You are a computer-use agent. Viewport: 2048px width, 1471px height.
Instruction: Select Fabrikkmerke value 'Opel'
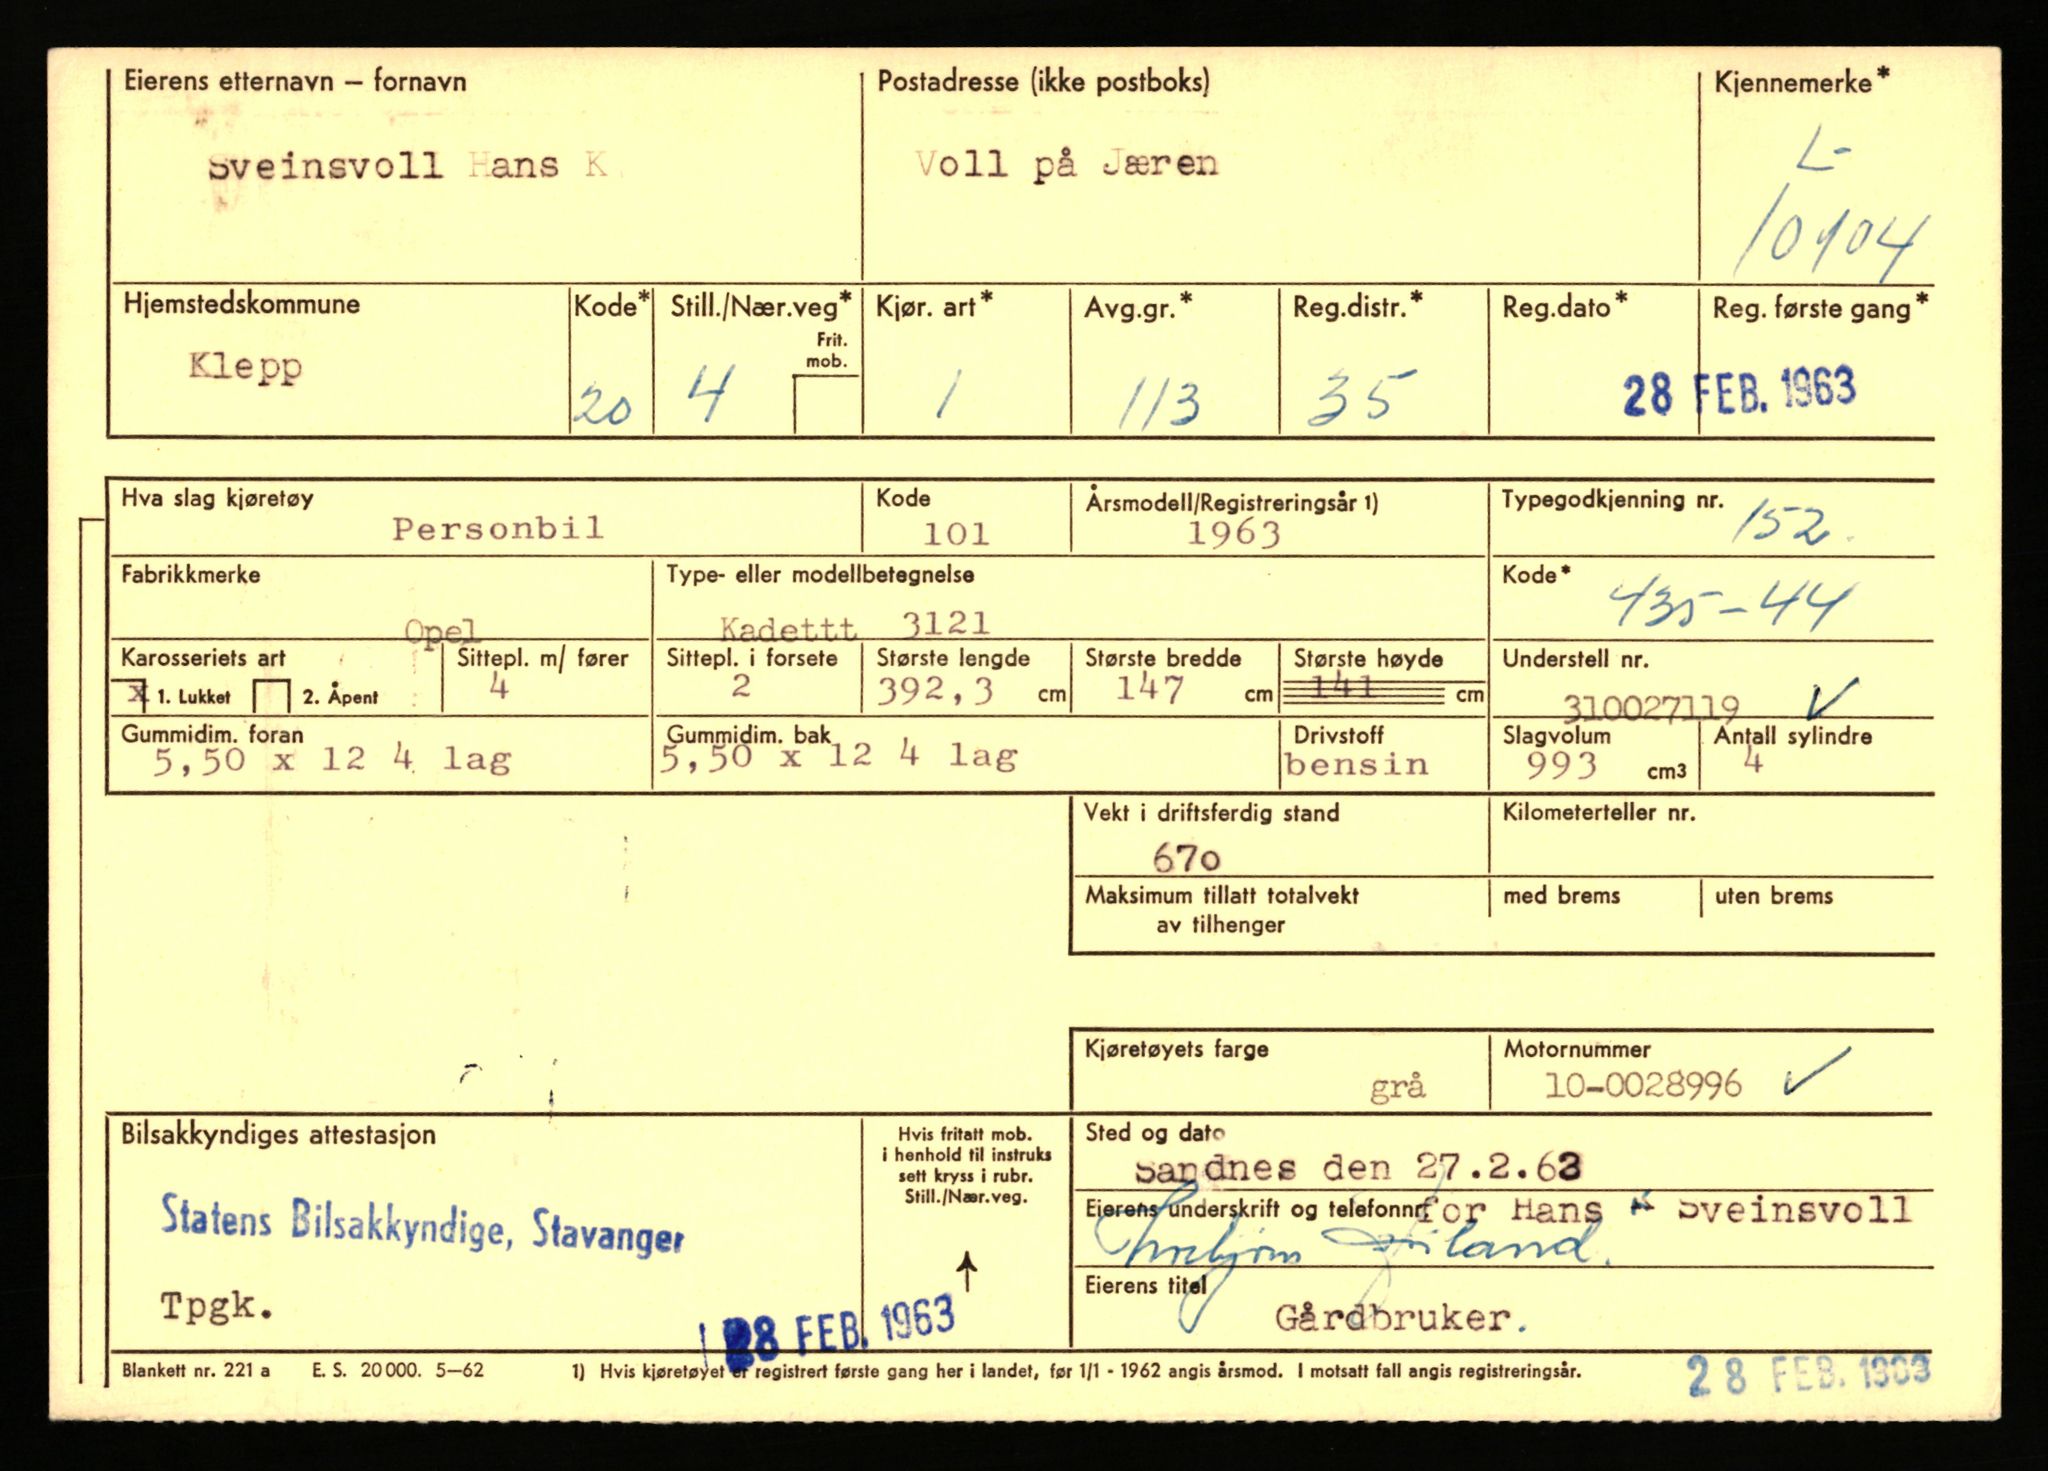(441, 631)
